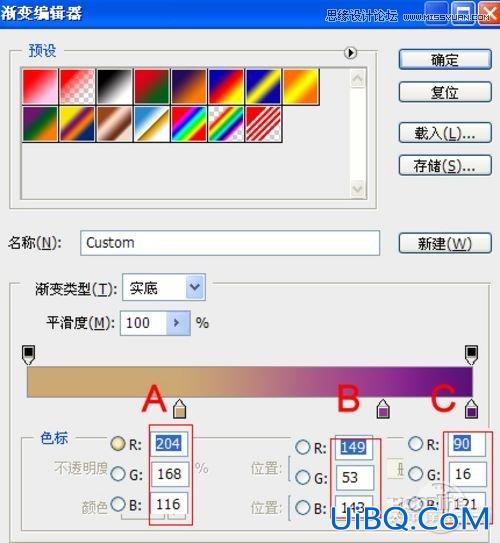Click the 平滑度 smoothness value field
This screenshot has height=543, width=500.
(x=143, y=323)
